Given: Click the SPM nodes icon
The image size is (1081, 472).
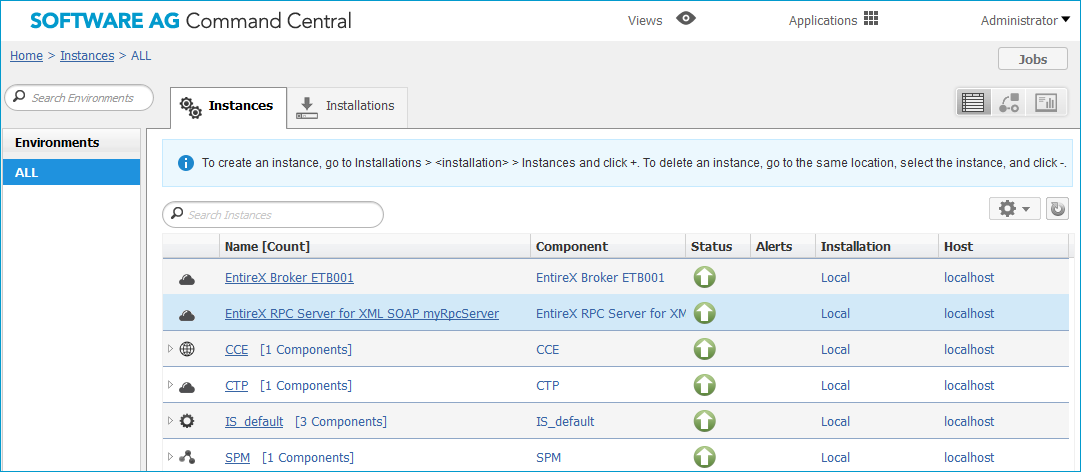Looking at the screenshot, I should (187, 457).
